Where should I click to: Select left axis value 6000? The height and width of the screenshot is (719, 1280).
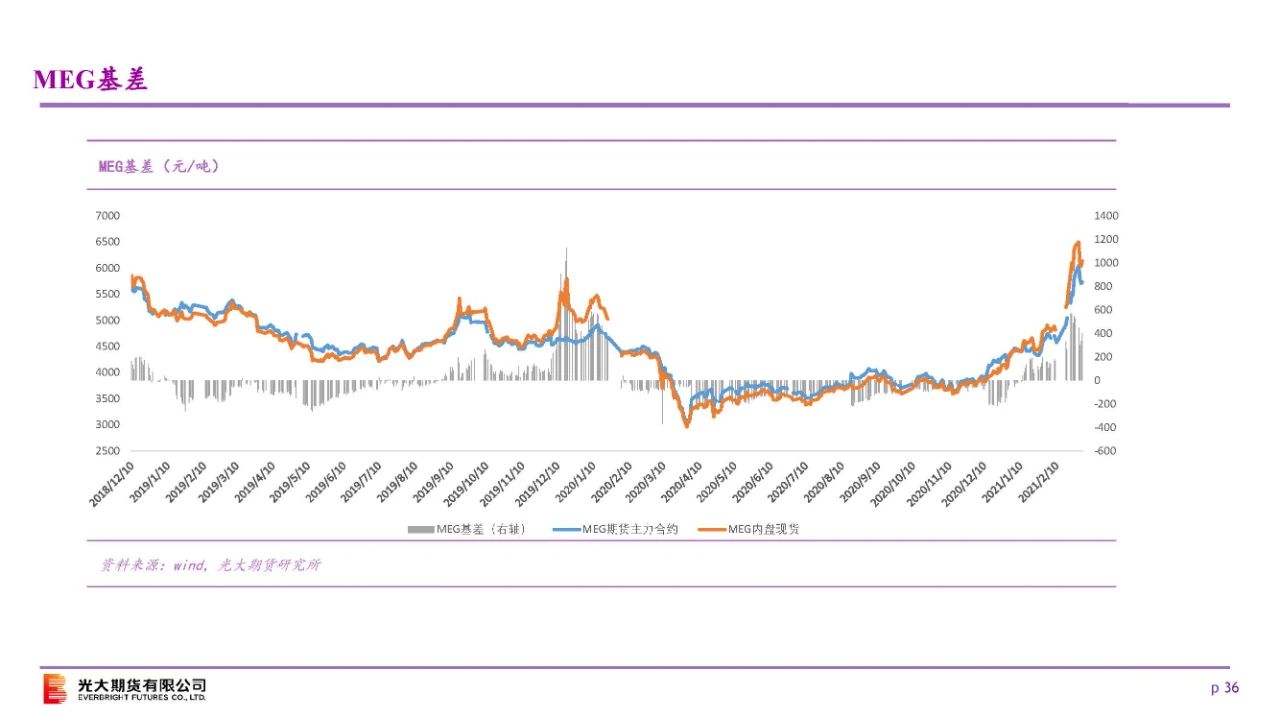coord(108,268)
